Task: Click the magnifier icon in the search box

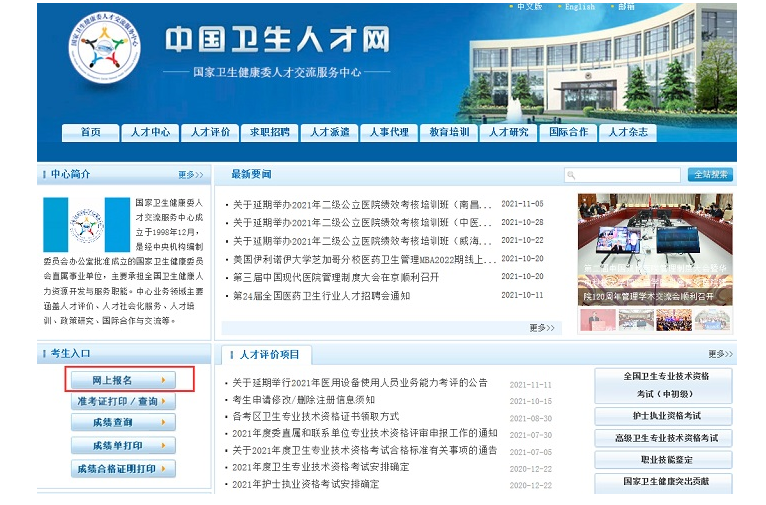Action: 571,175
